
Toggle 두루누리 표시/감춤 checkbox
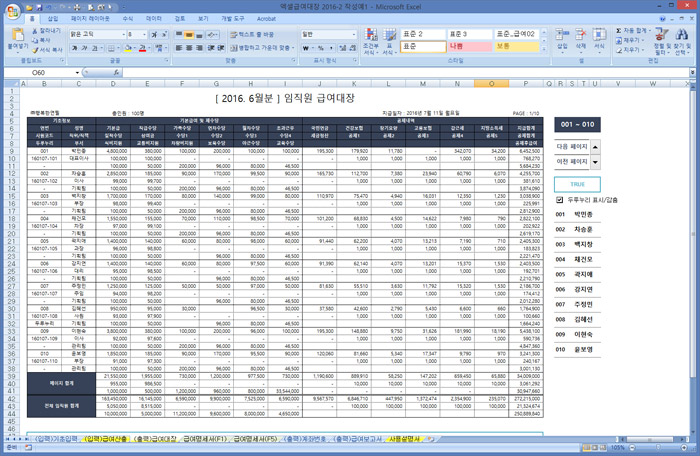(x=559, y=200)
